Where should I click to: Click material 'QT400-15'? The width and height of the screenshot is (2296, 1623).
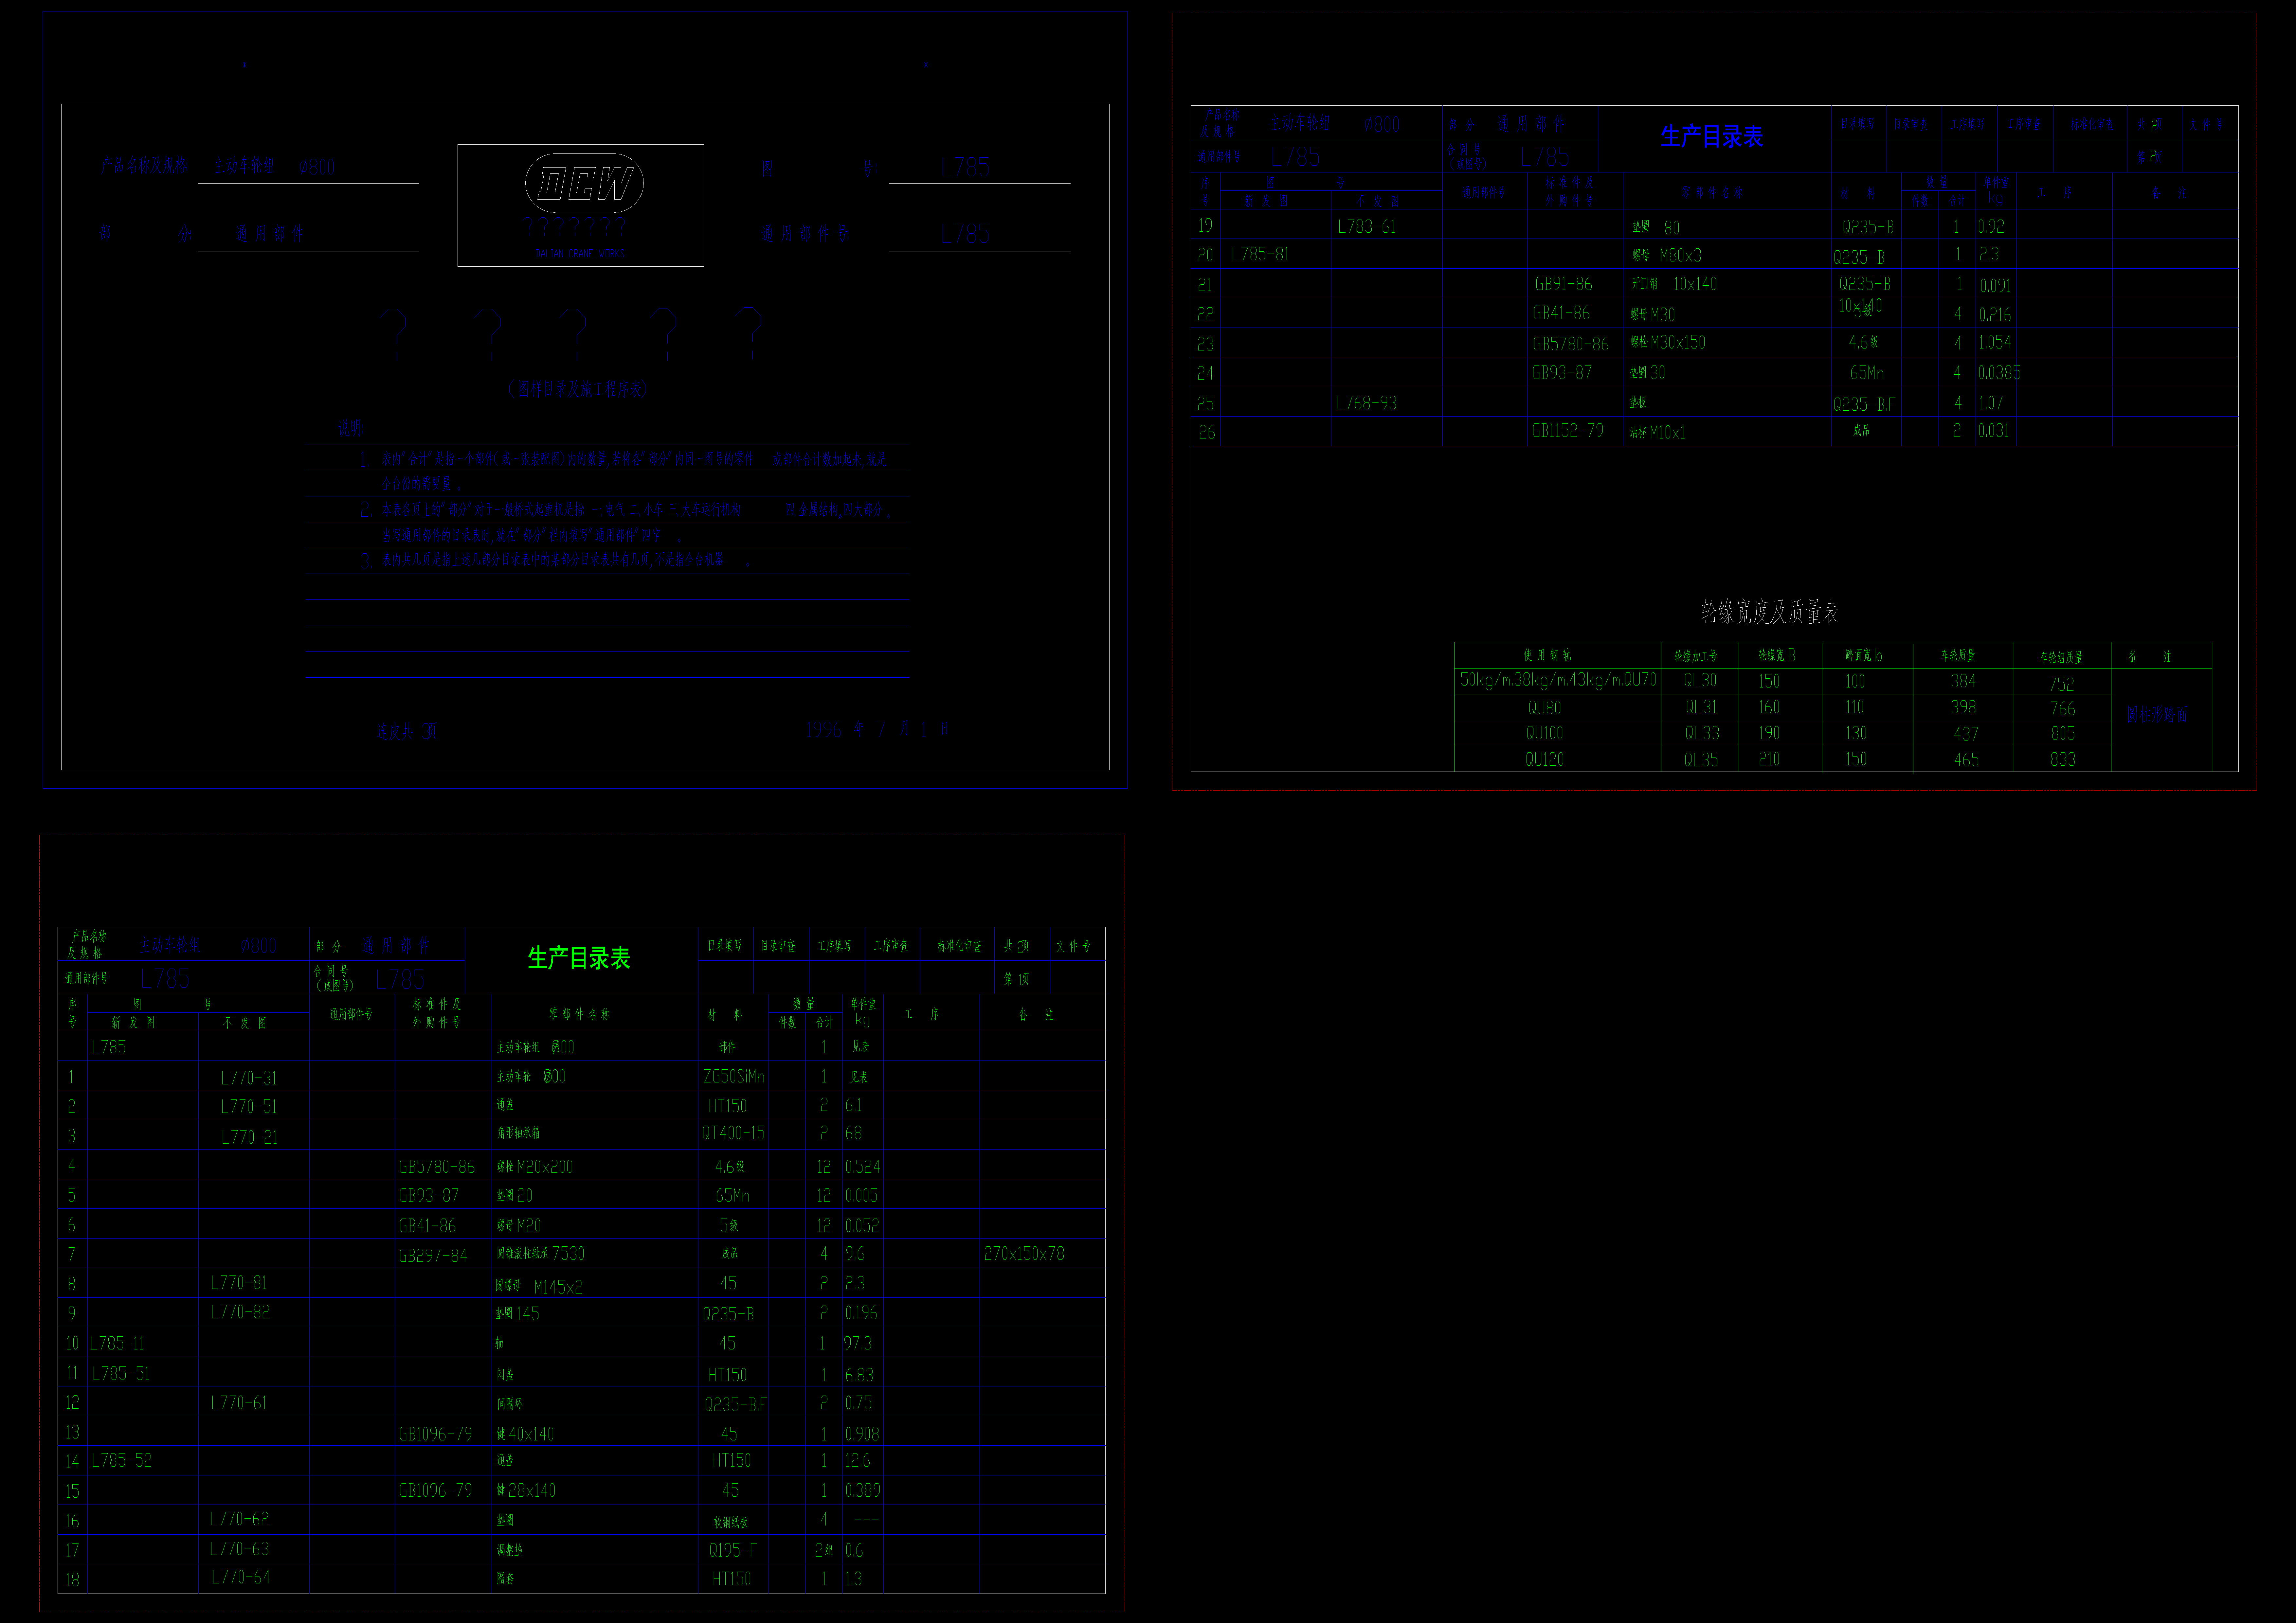pos(733,1133)
